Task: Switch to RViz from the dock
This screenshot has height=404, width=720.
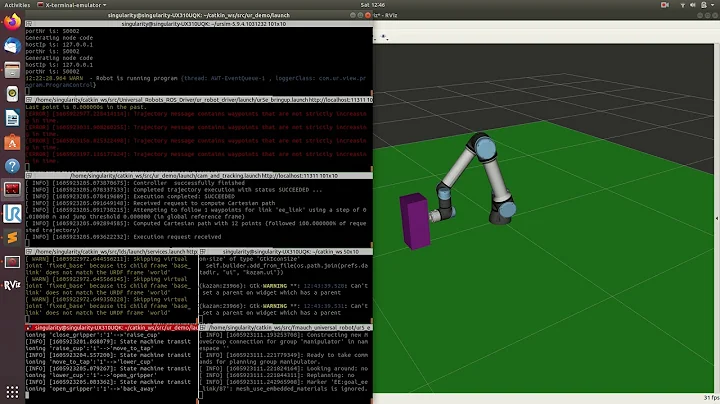Action: tap(12, 286)
